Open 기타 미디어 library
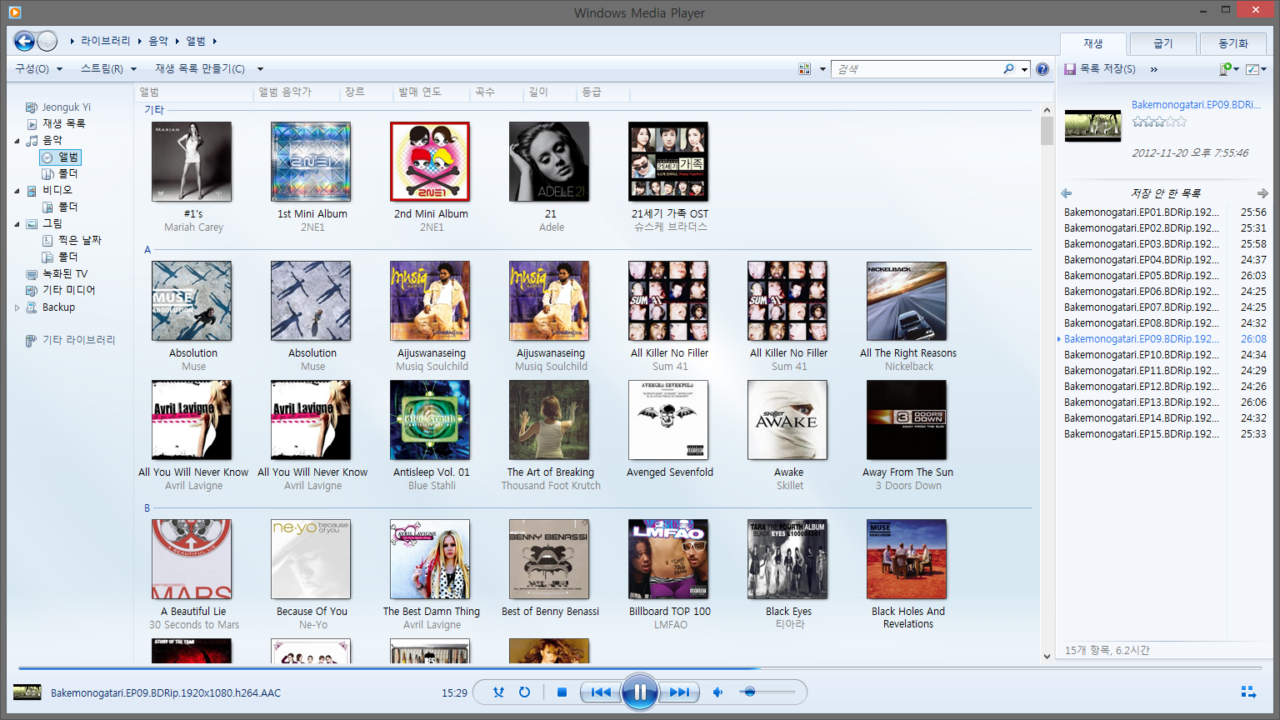This screenshot has width=1280, height=720. pyautogui.click(x=69, y=290)
